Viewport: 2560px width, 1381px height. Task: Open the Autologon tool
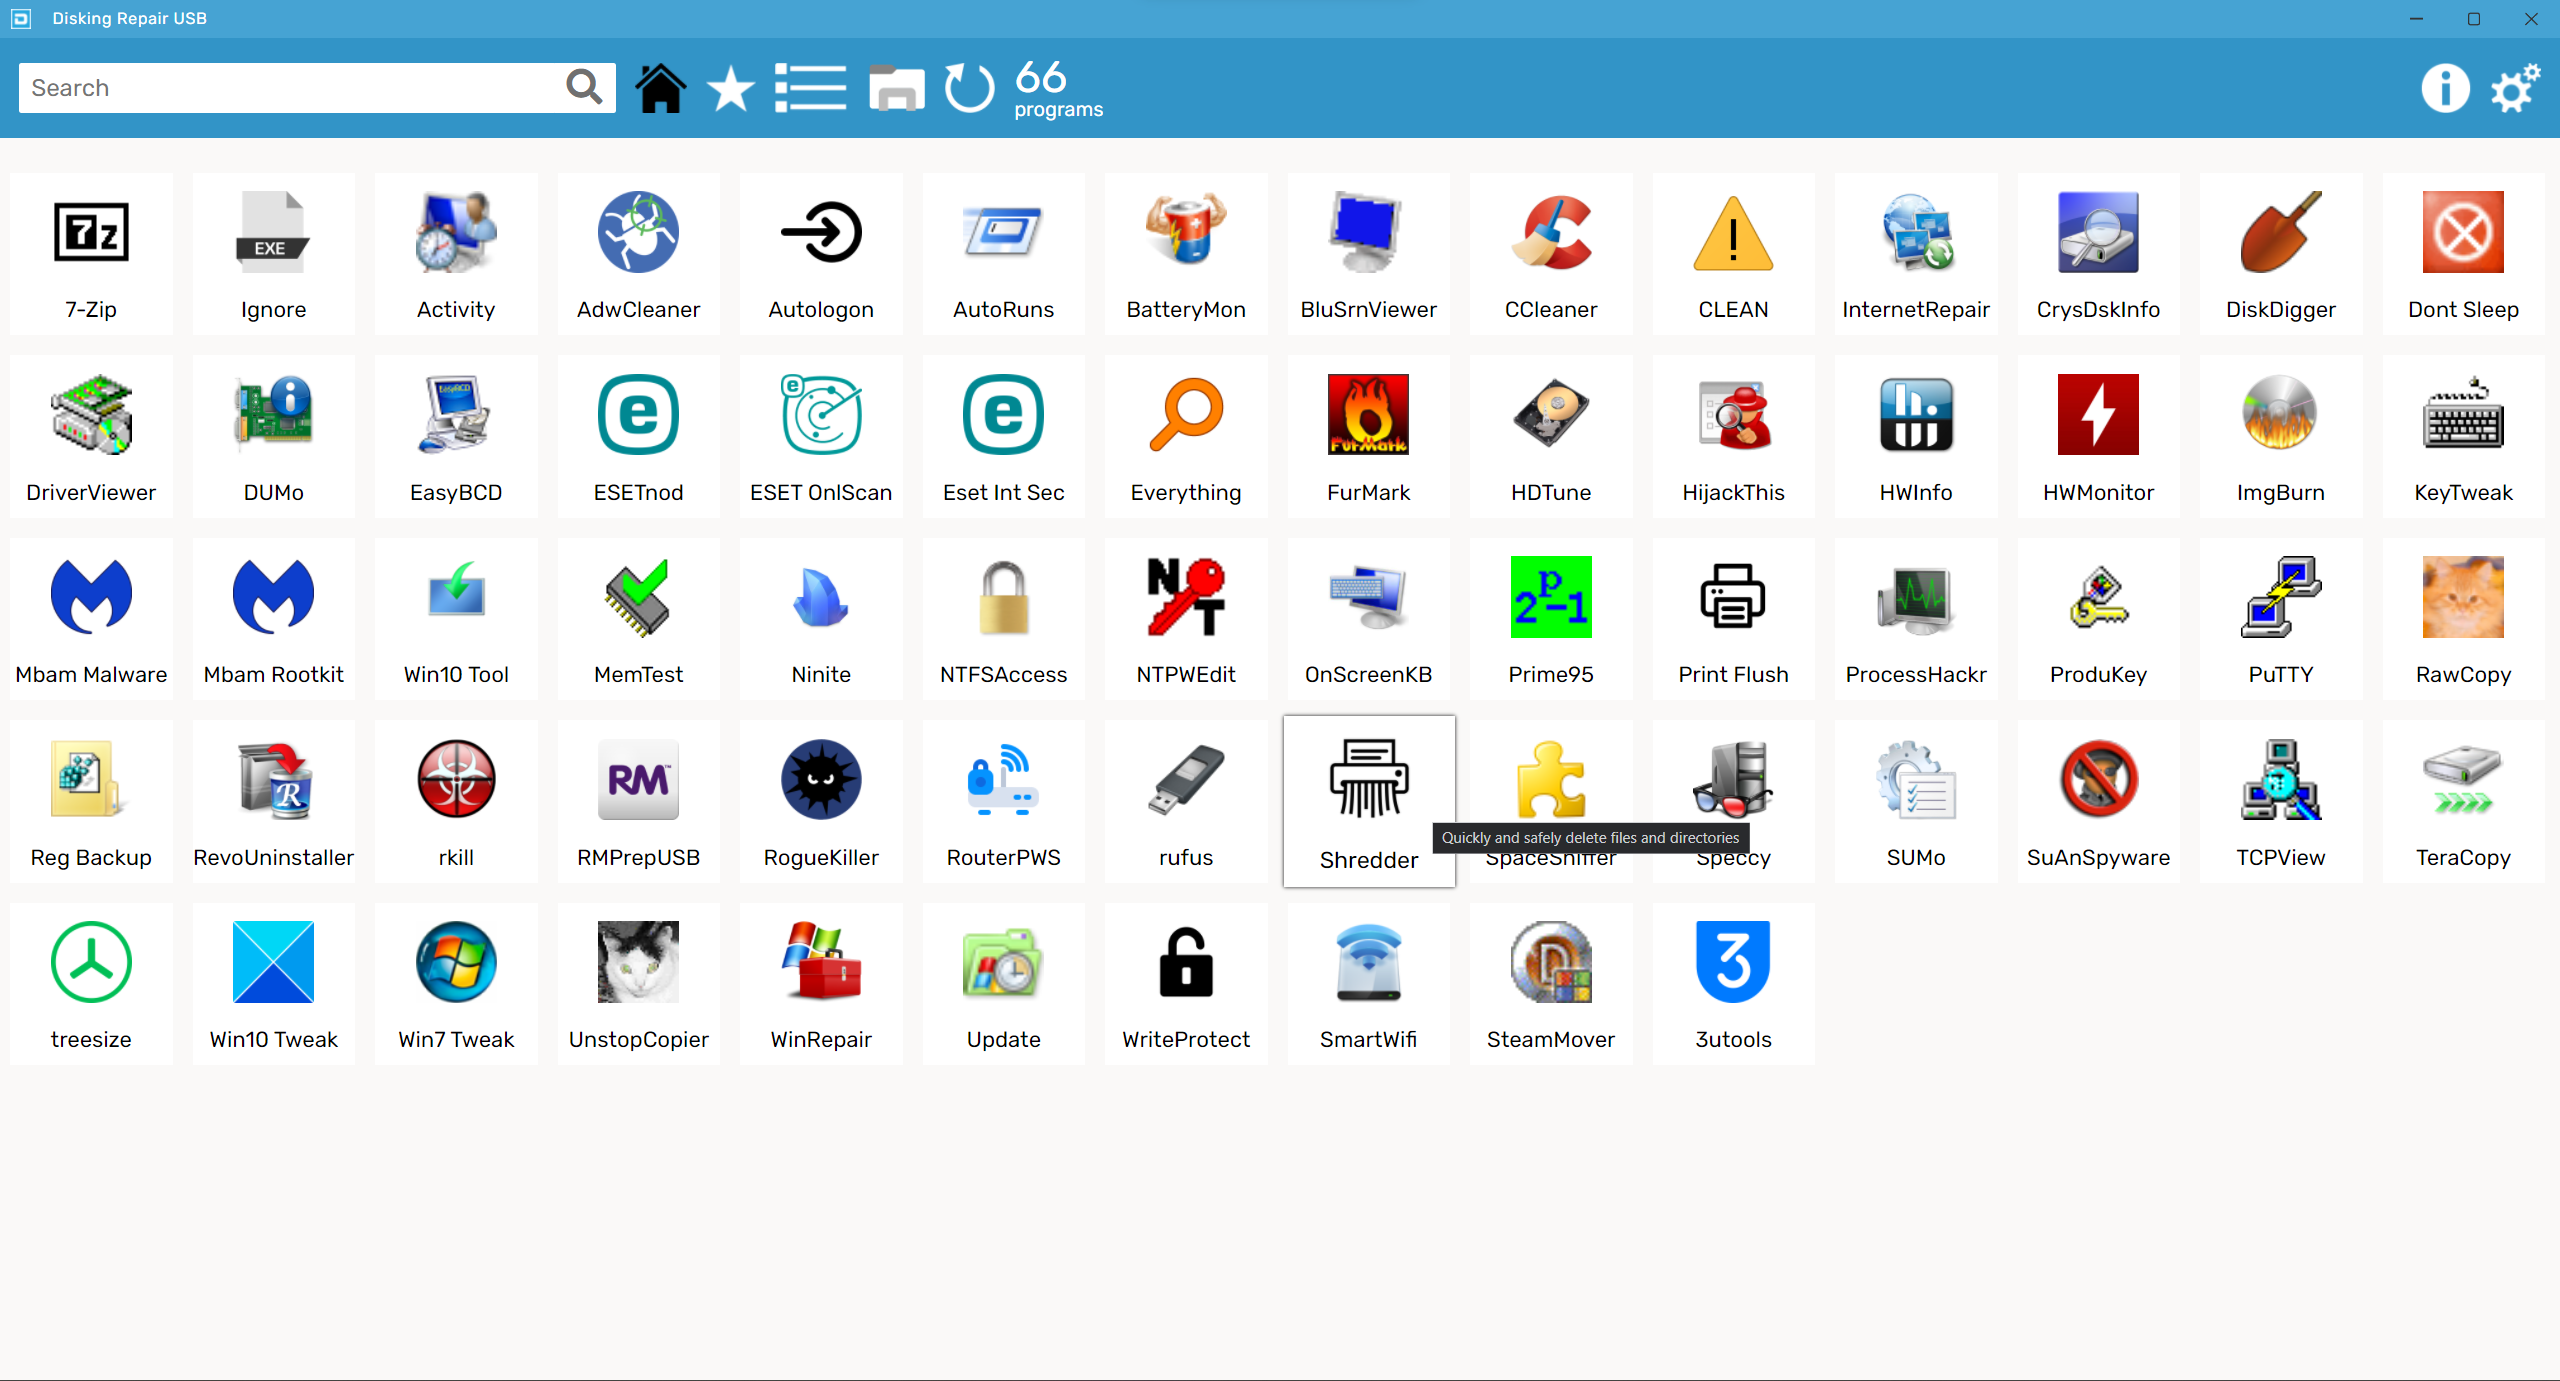point(821,254)
